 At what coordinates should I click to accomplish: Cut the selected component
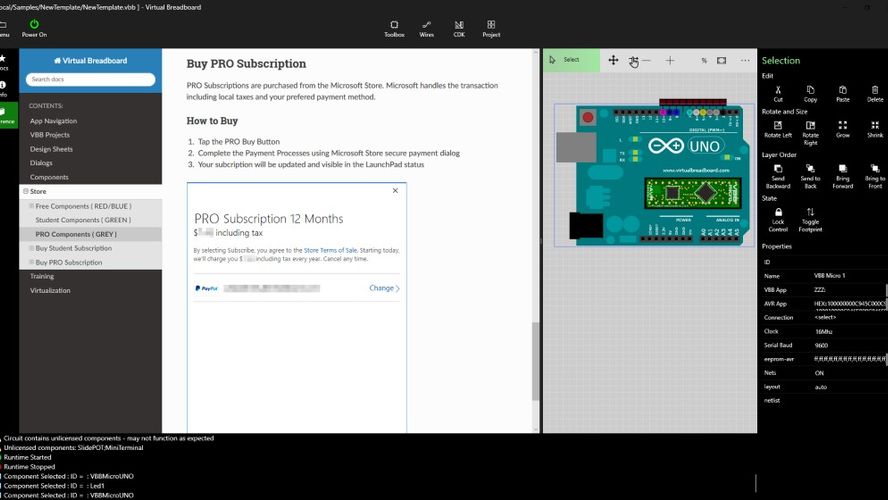click(x=778, y=93)
